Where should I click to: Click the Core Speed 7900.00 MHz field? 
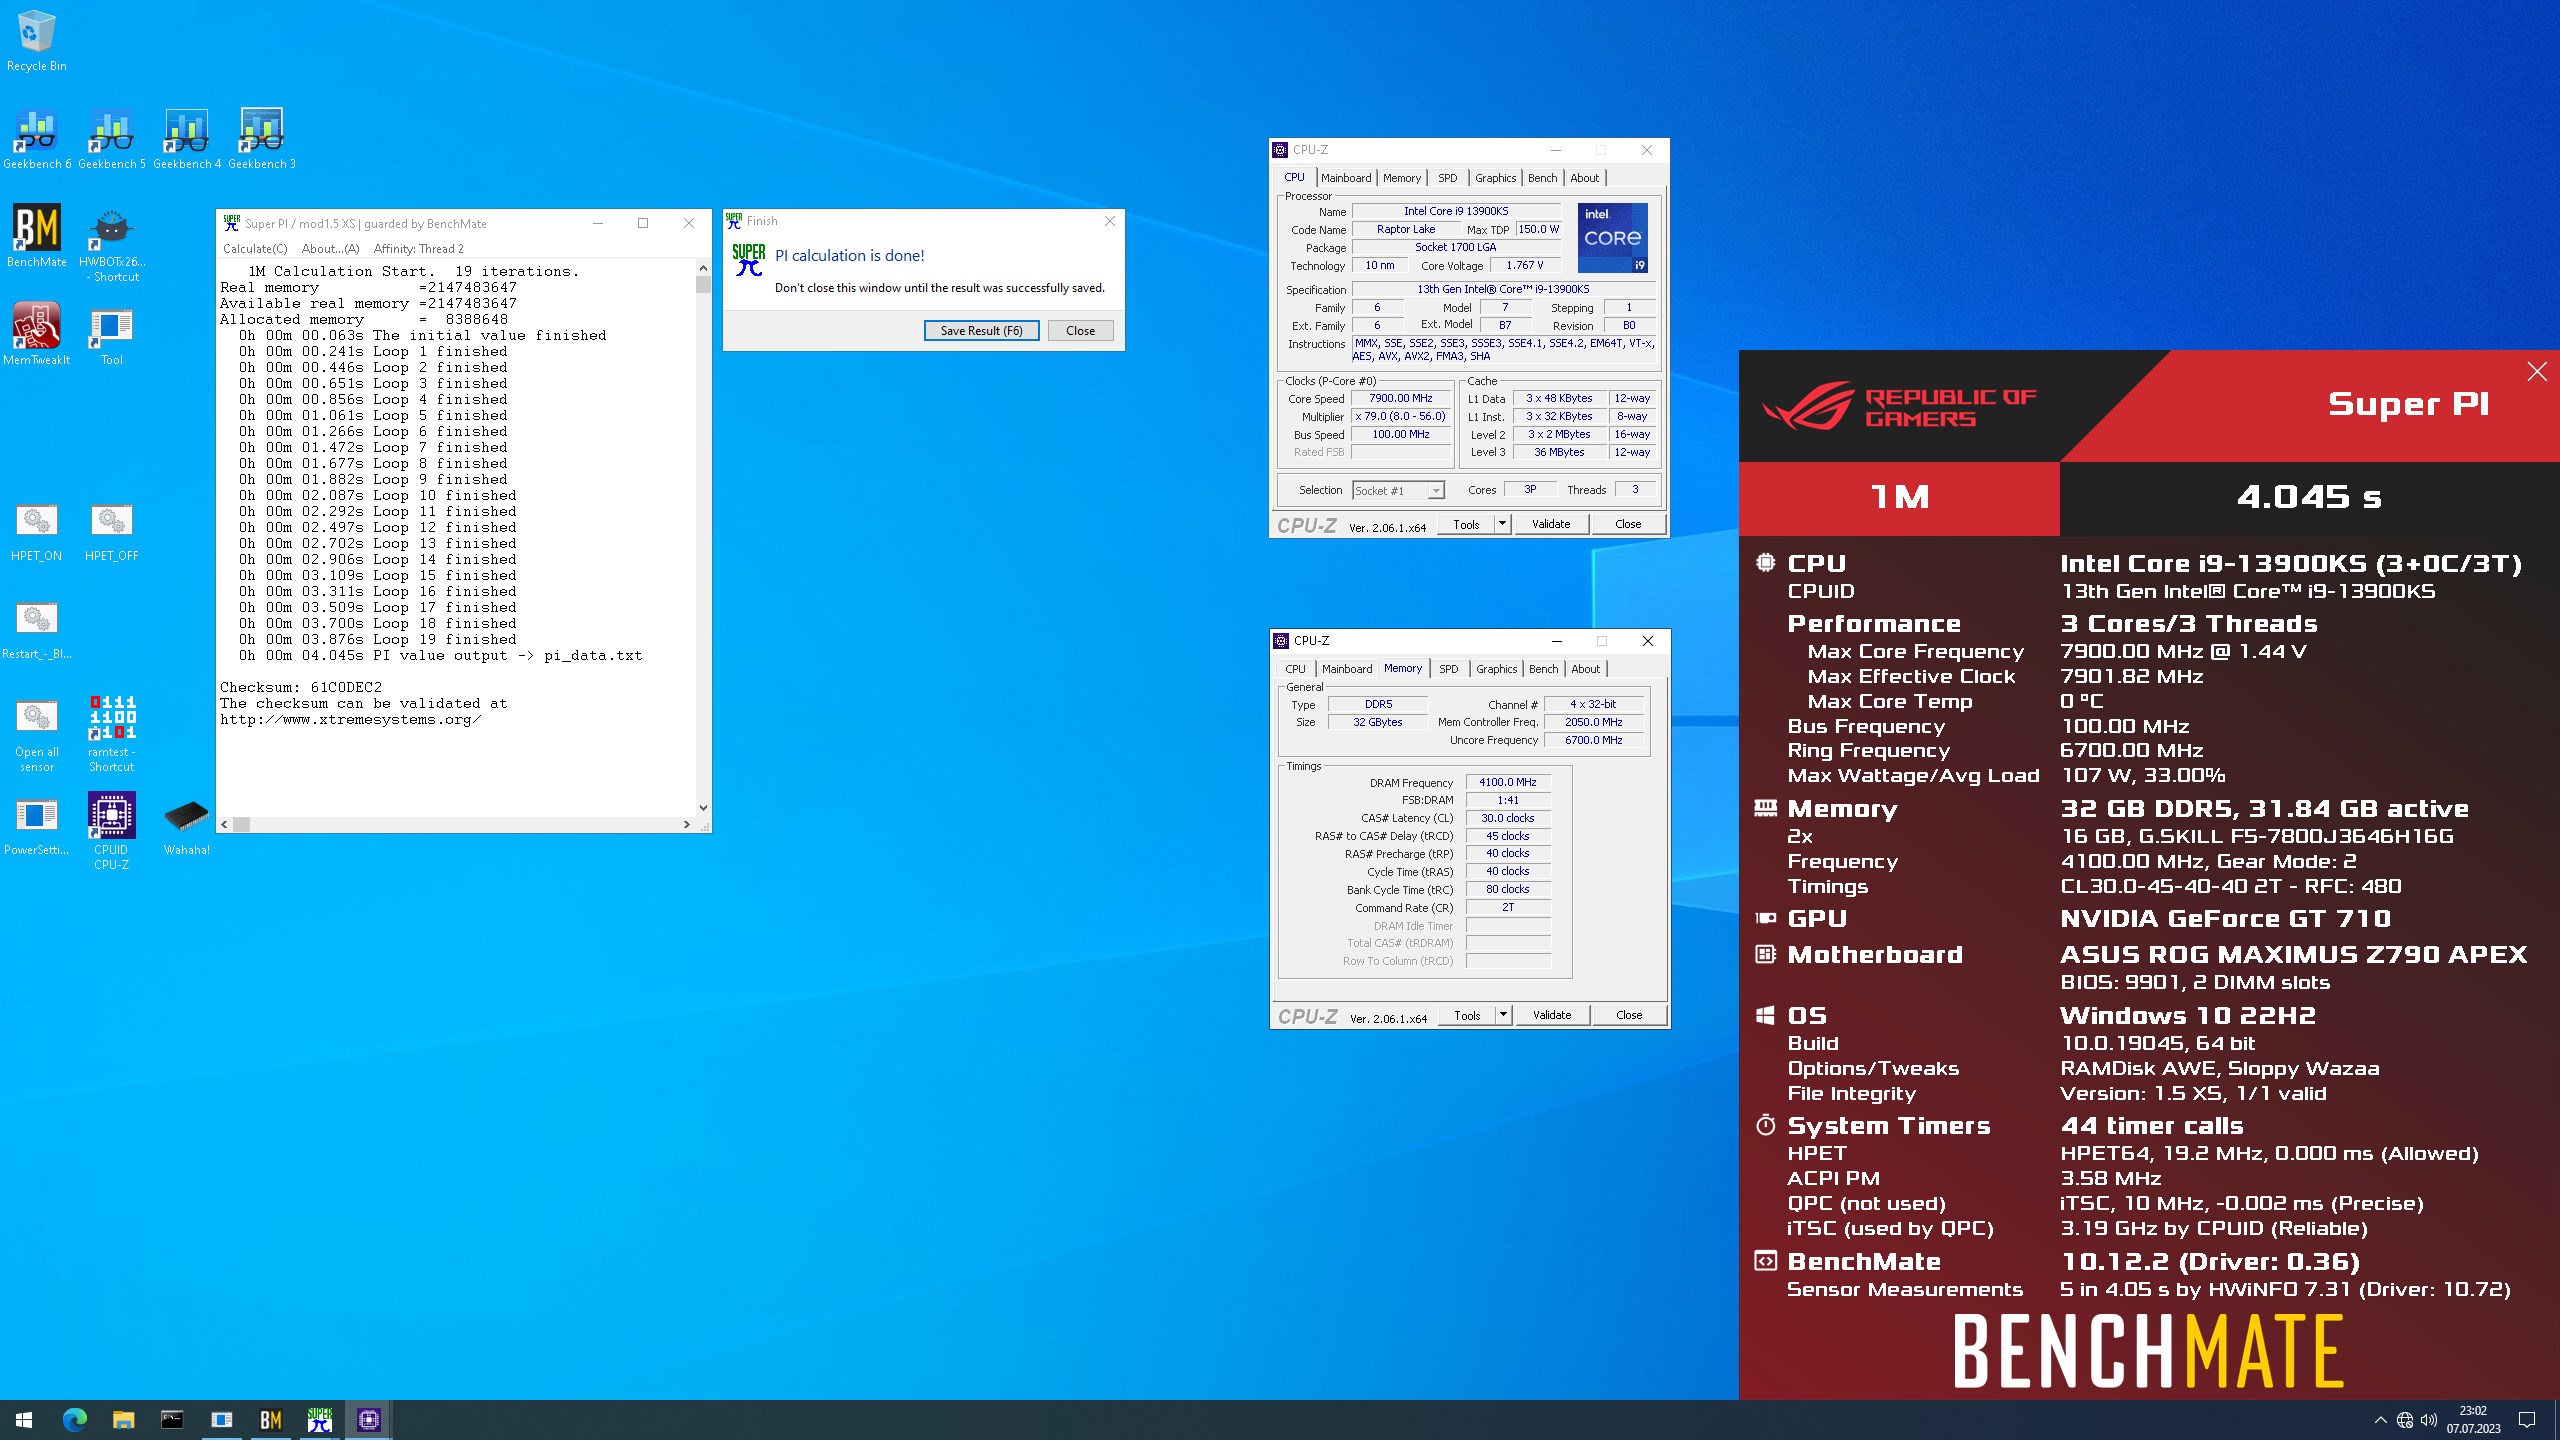pyautogui.click(x=1401, y=398)
